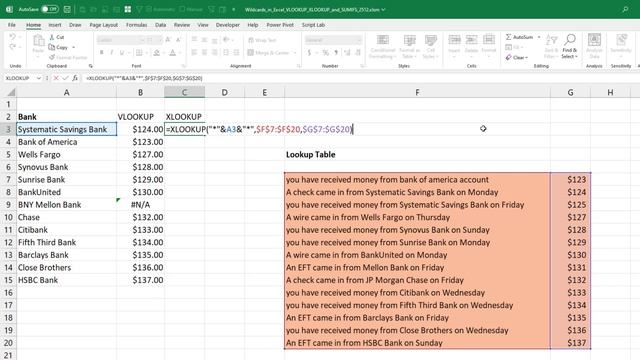Click the Format Painter button

(67, 58)
